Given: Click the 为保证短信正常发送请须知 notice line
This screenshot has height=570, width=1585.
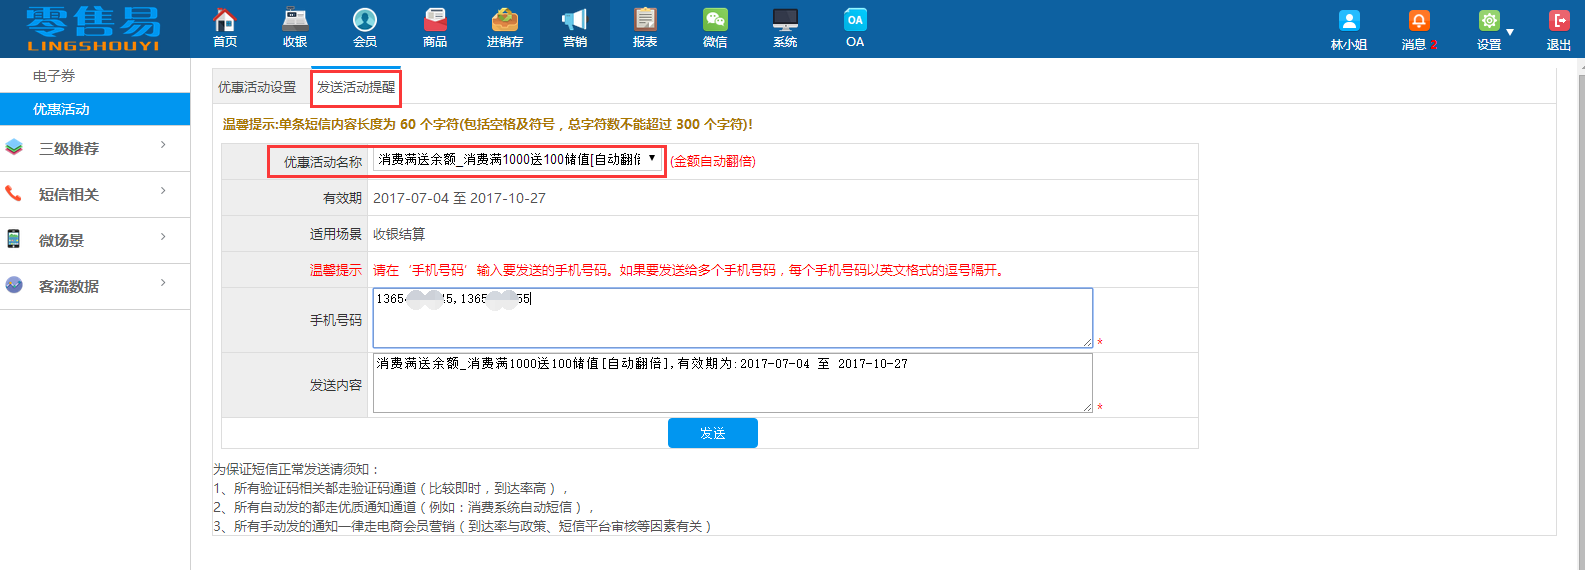Looking at the screenshot, I should click(x=297, y=469).
